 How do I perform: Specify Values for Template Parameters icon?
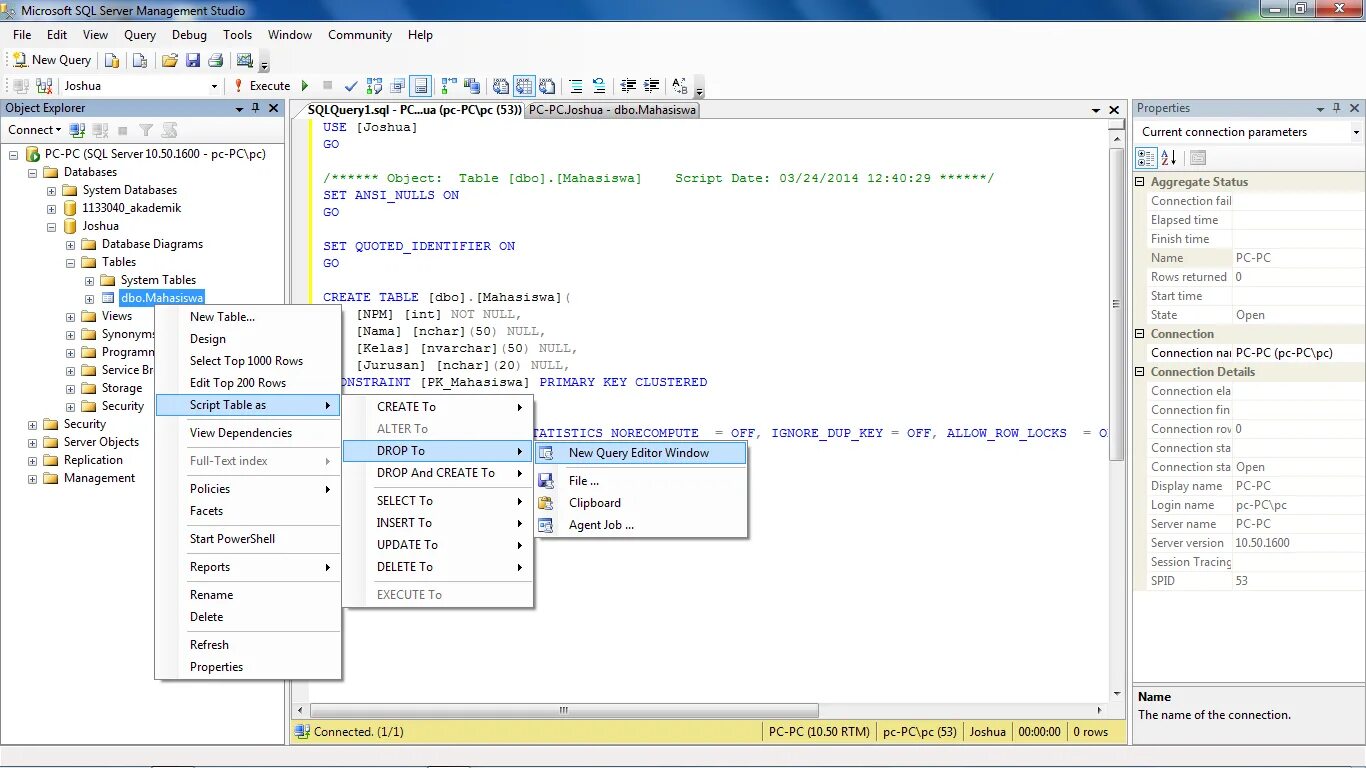680,86
